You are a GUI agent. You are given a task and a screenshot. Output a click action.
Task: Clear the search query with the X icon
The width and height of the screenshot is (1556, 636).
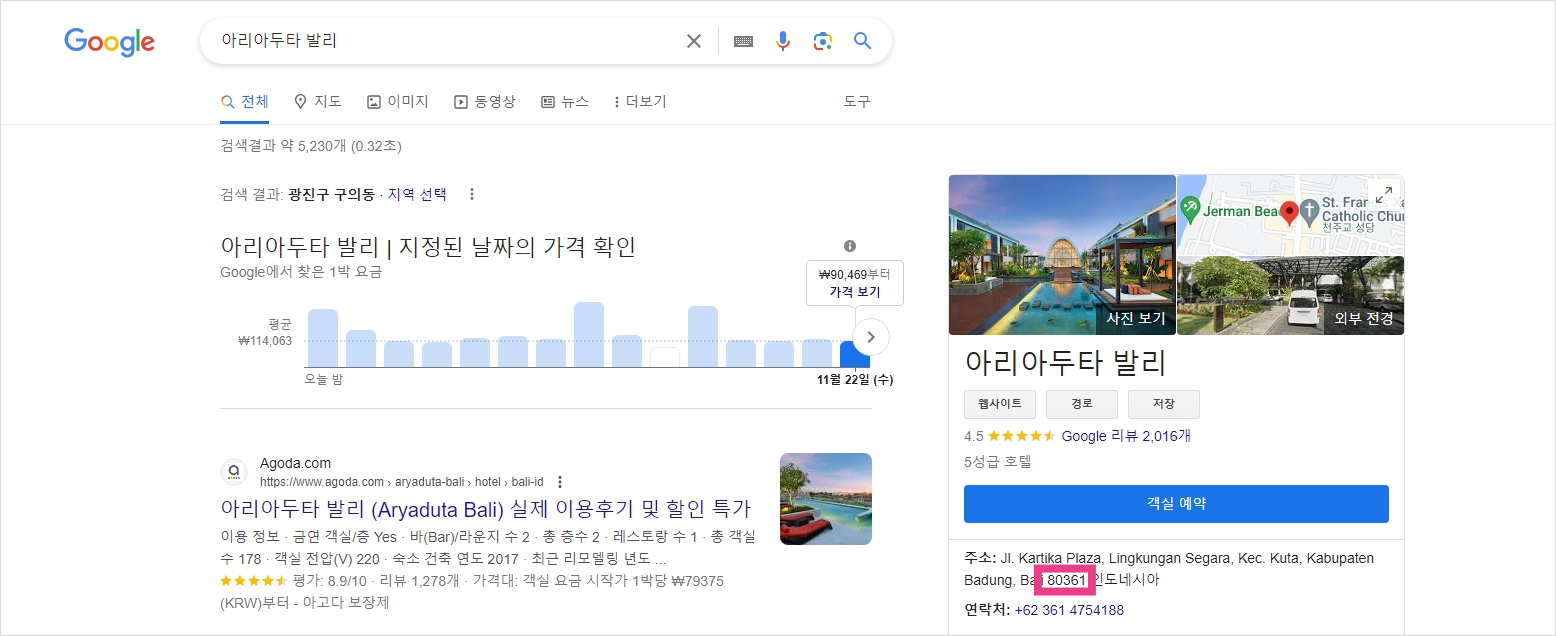click(694, 41)
